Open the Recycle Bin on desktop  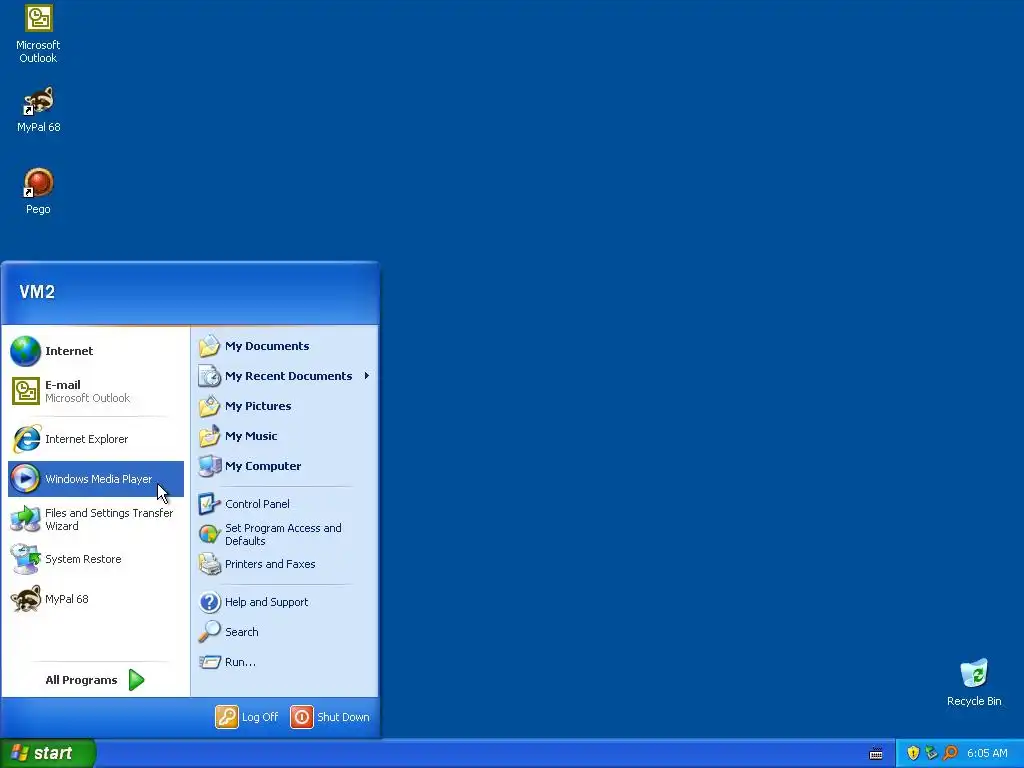[974, 683]
